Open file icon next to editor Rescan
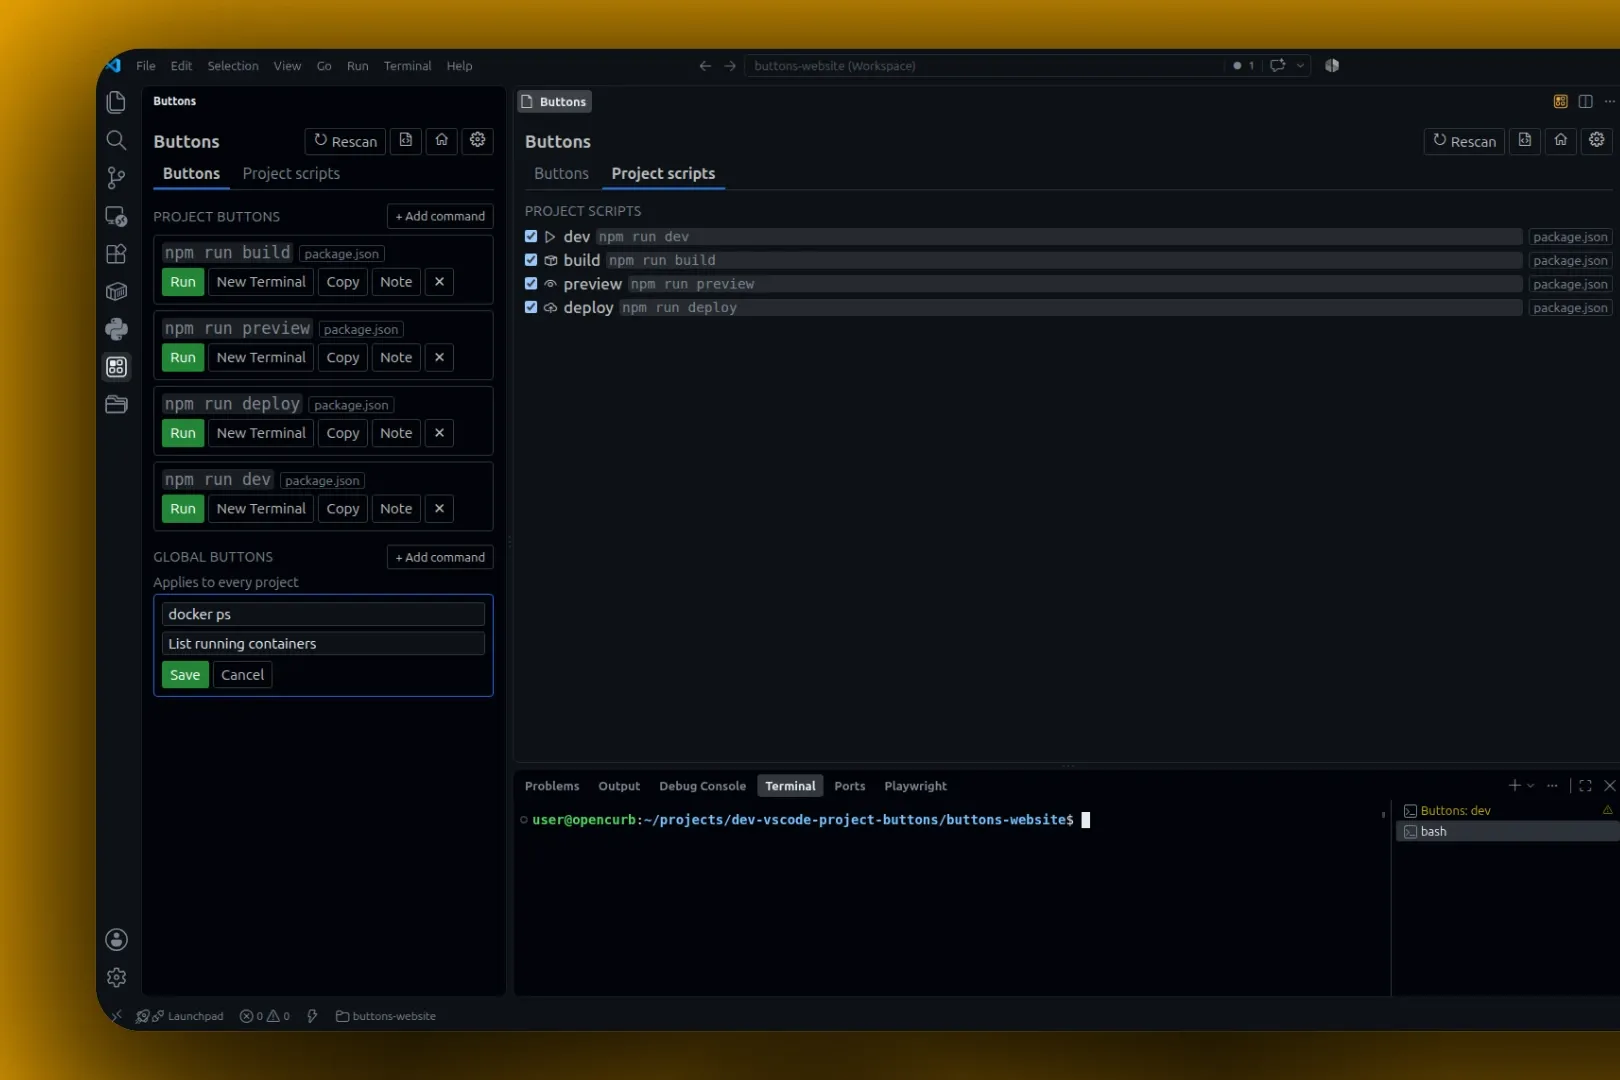 1524,141
